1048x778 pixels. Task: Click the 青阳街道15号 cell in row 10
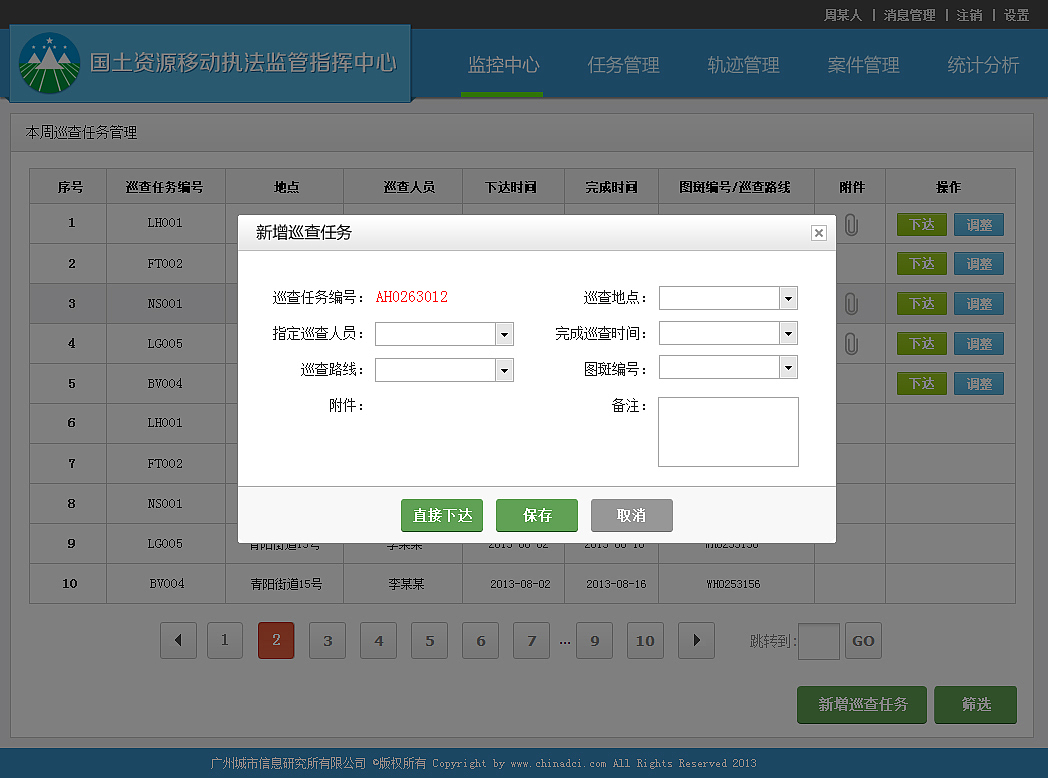(x=286, y=584)
